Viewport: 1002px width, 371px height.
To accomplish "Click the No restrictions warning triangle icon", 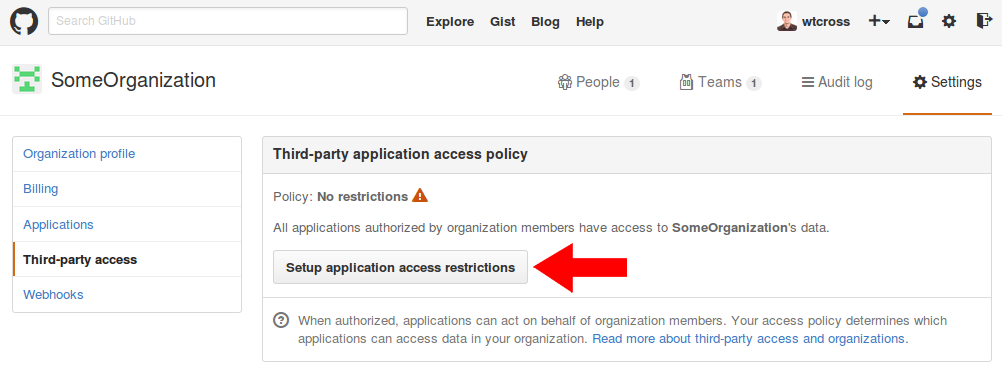I will tap(420, 195).
